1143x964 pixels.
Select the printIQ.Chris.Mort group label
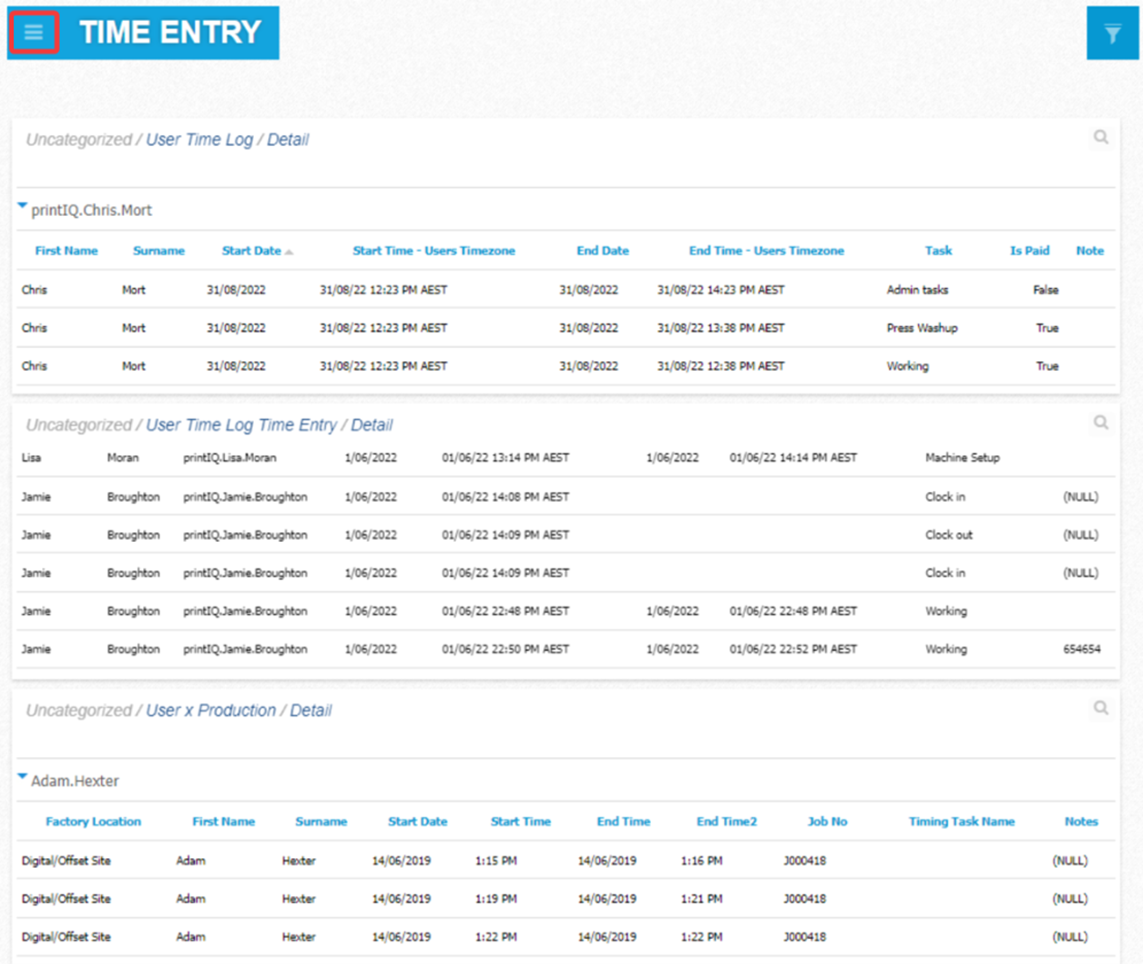92,211
